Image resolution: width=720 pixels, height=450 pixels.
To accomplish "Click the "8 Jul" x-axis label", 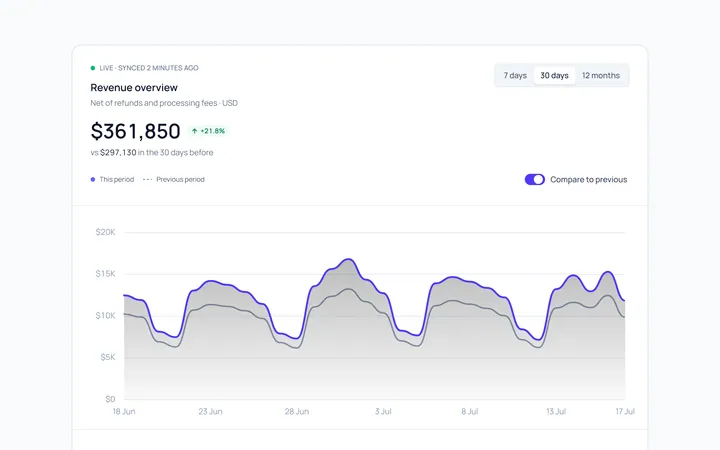I will pyautogui.click(x=470, y=412).
